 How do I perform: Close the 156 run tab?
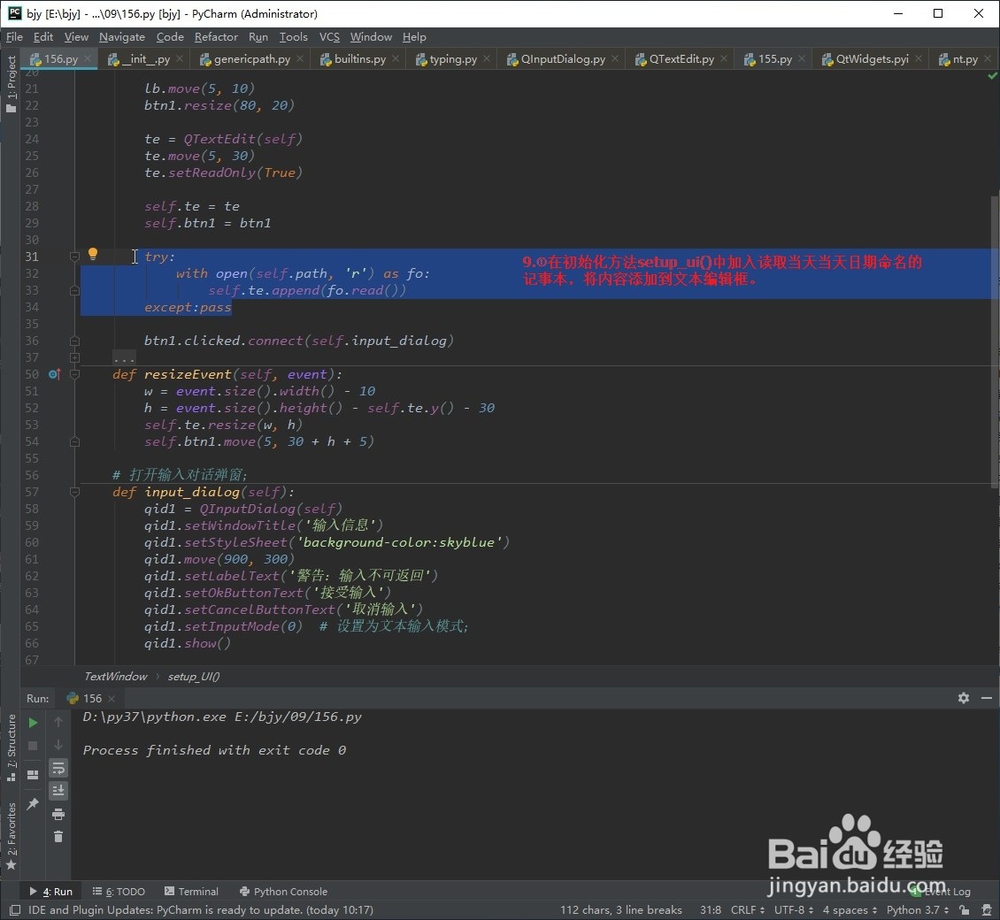point(112,699)
